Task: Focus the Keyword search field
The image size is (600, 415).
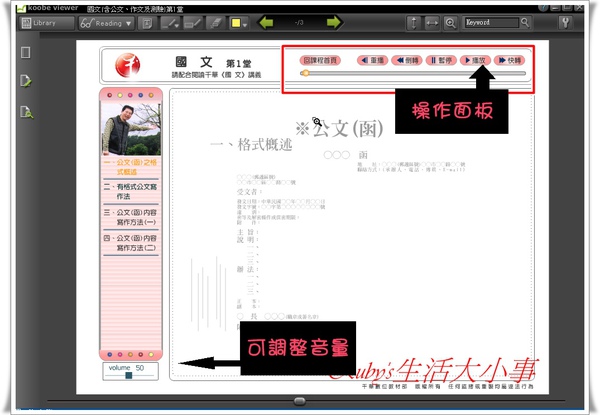Action: click(491, 23)
